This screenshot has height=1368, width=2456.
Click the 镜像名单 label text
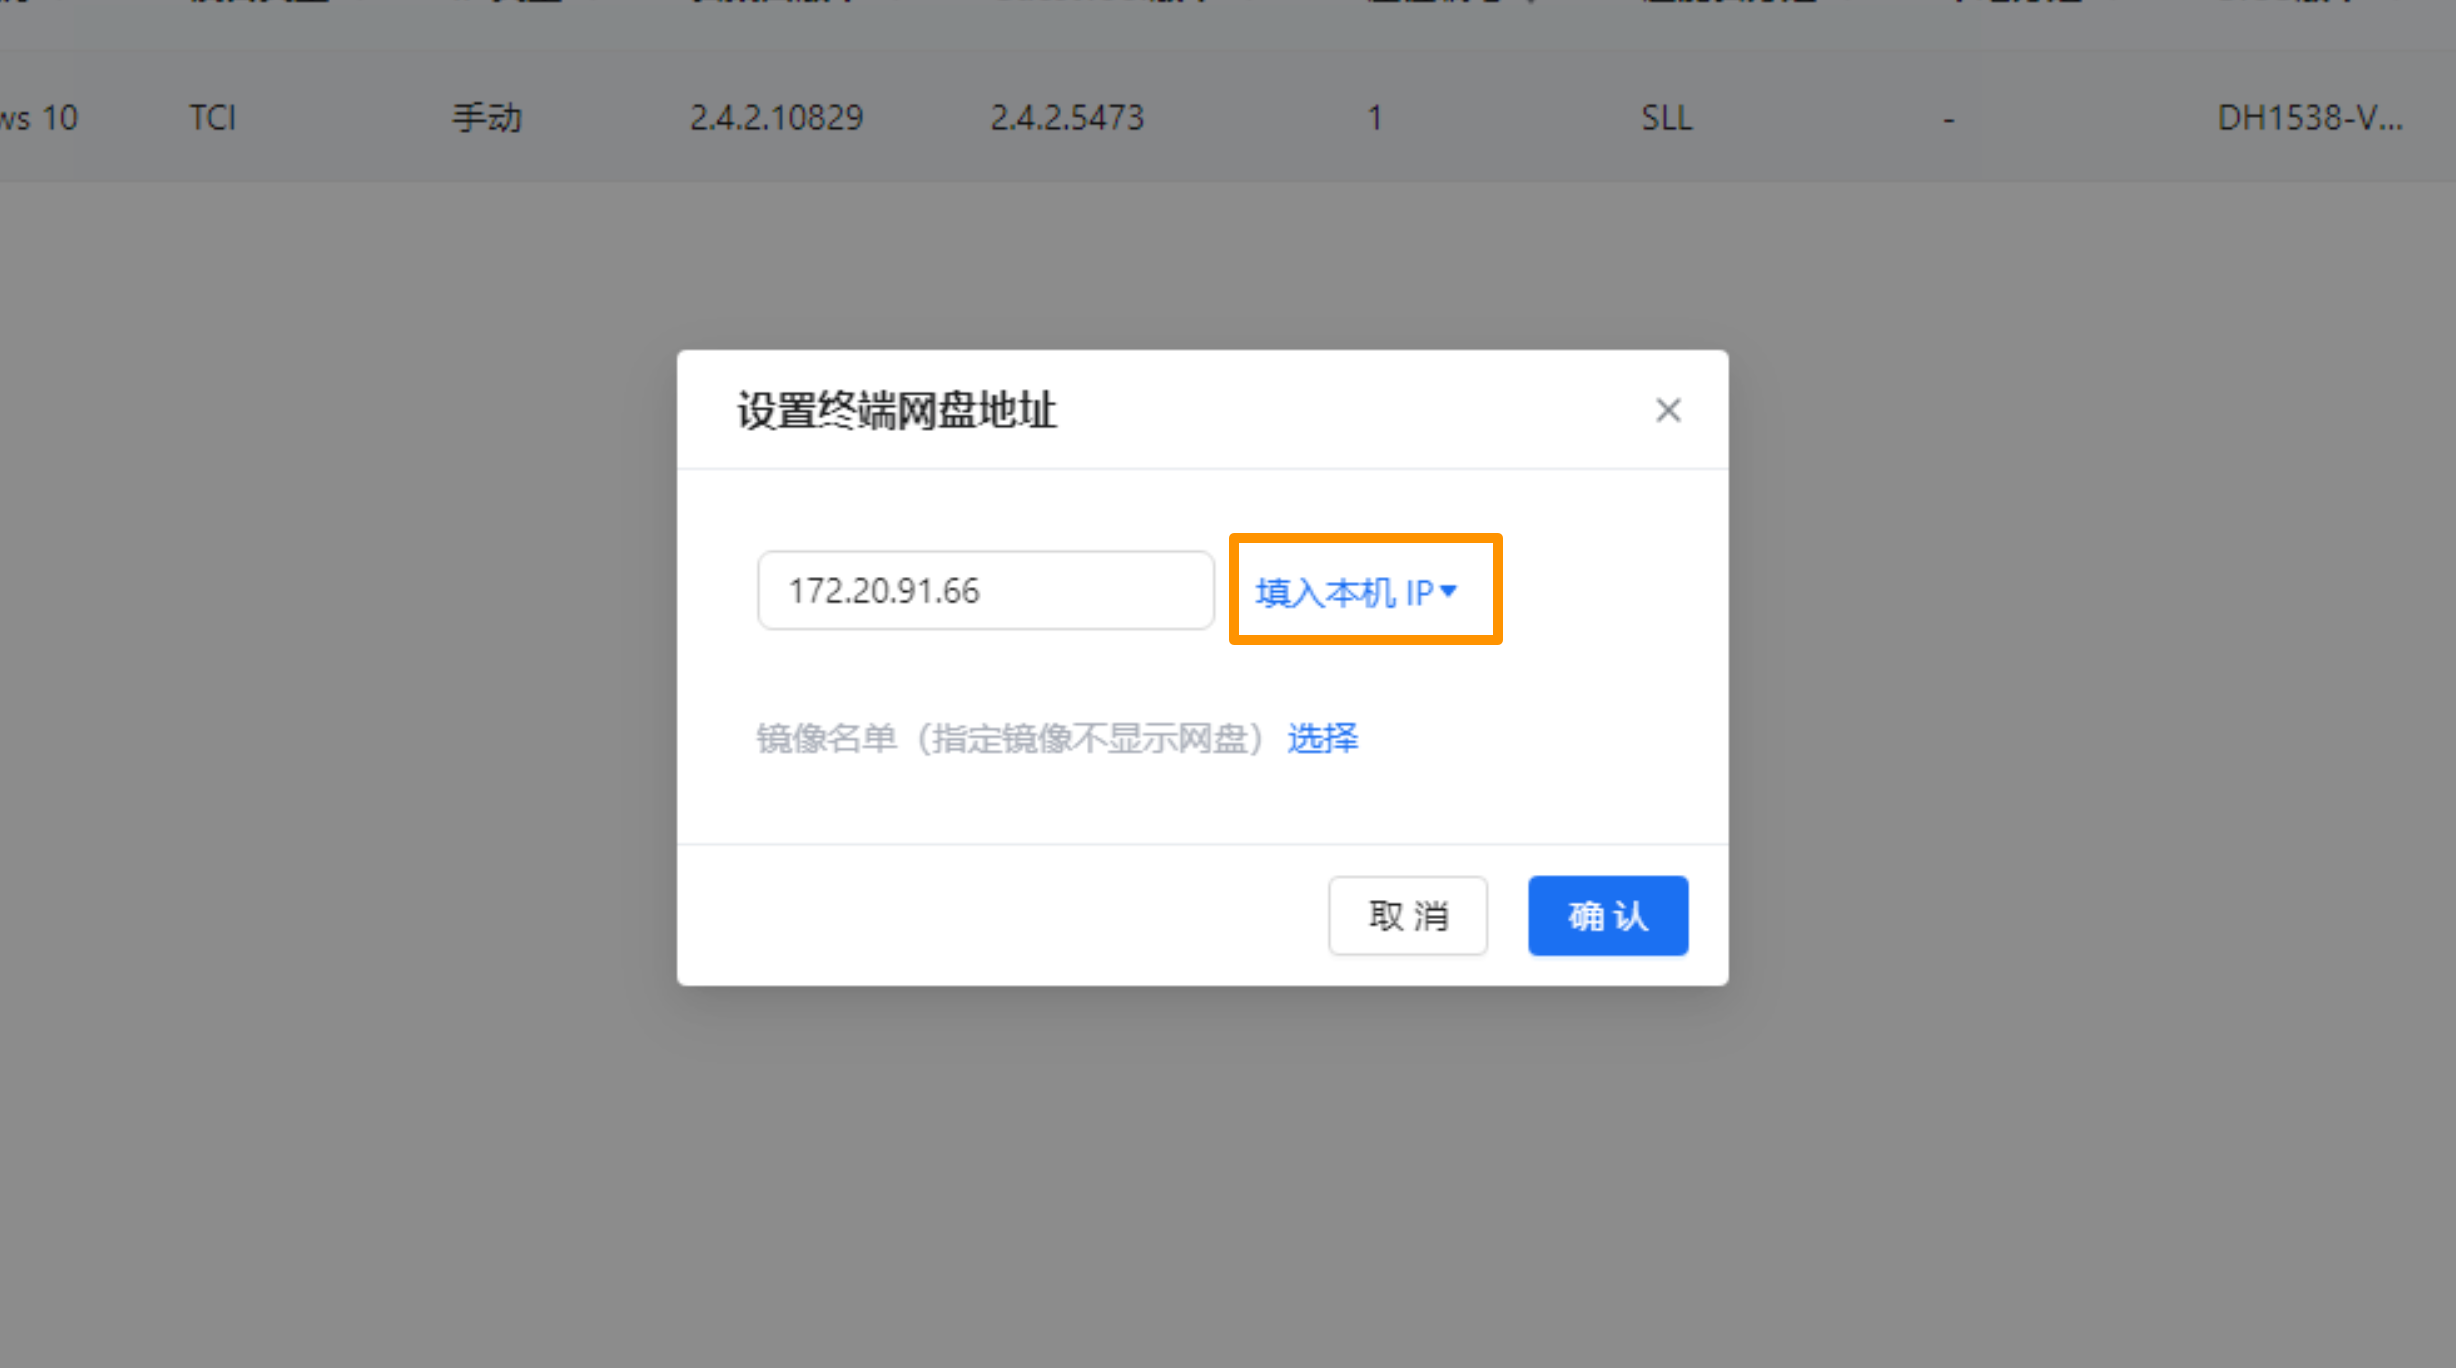tap(826, 738)
